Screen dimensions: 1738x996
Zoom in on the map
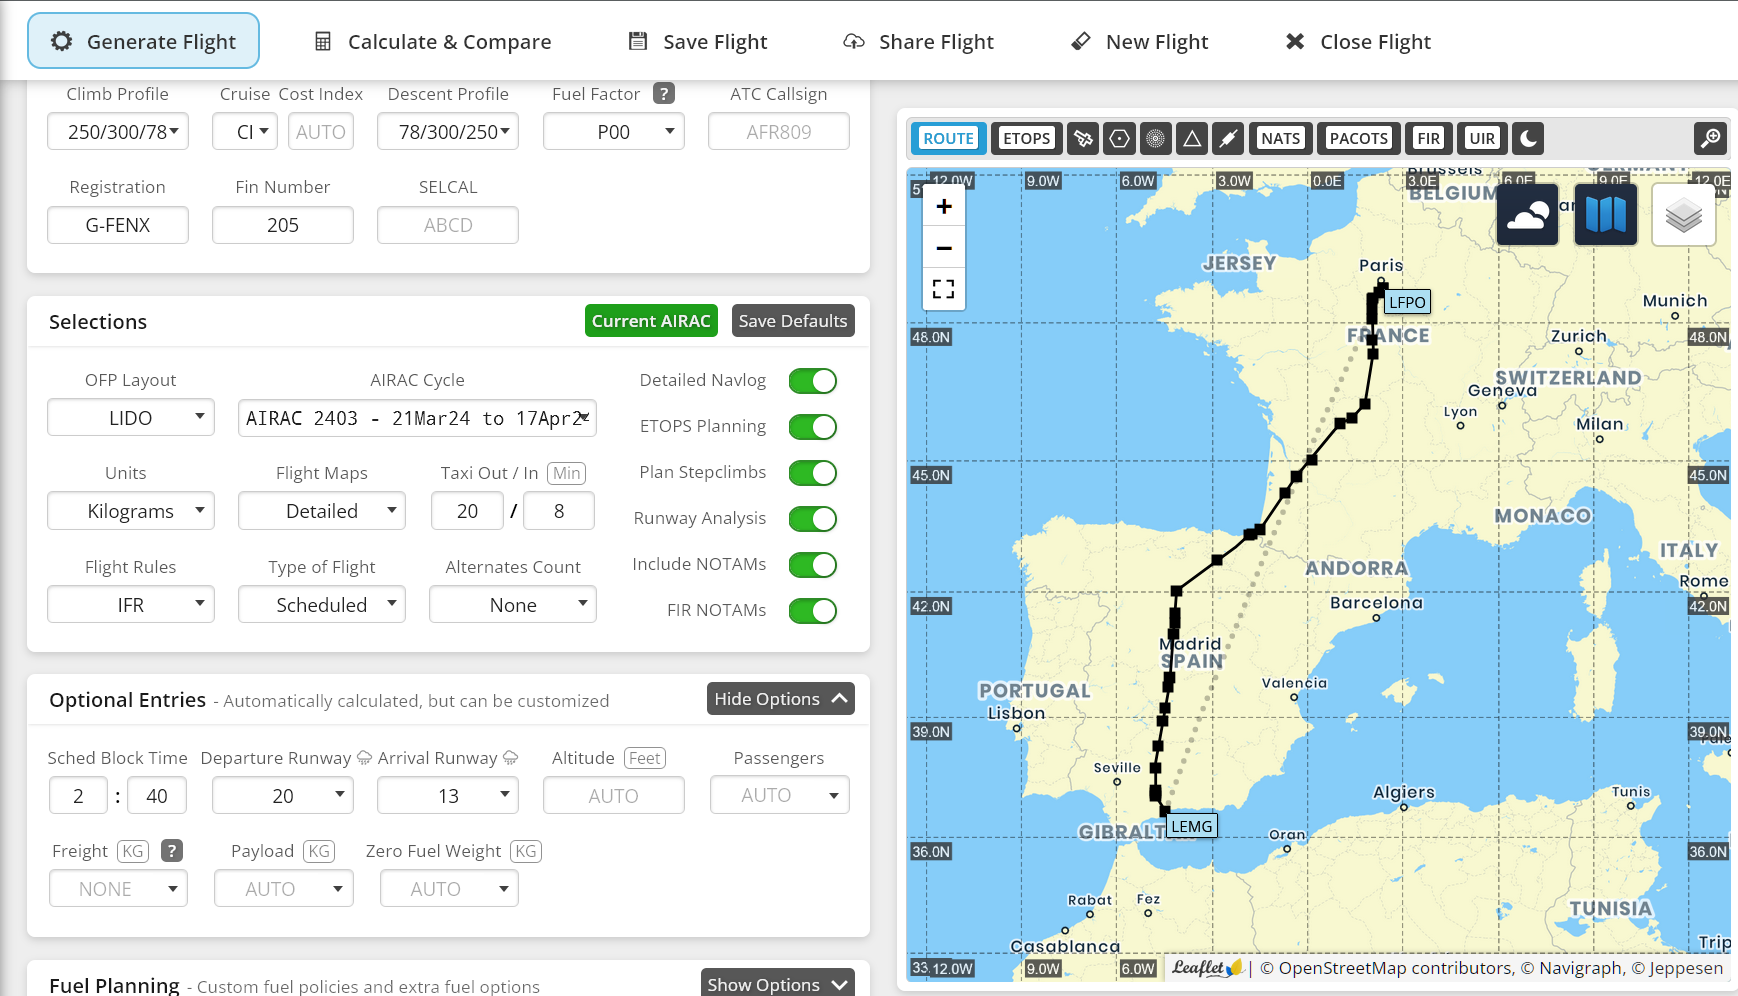point(944,206)
